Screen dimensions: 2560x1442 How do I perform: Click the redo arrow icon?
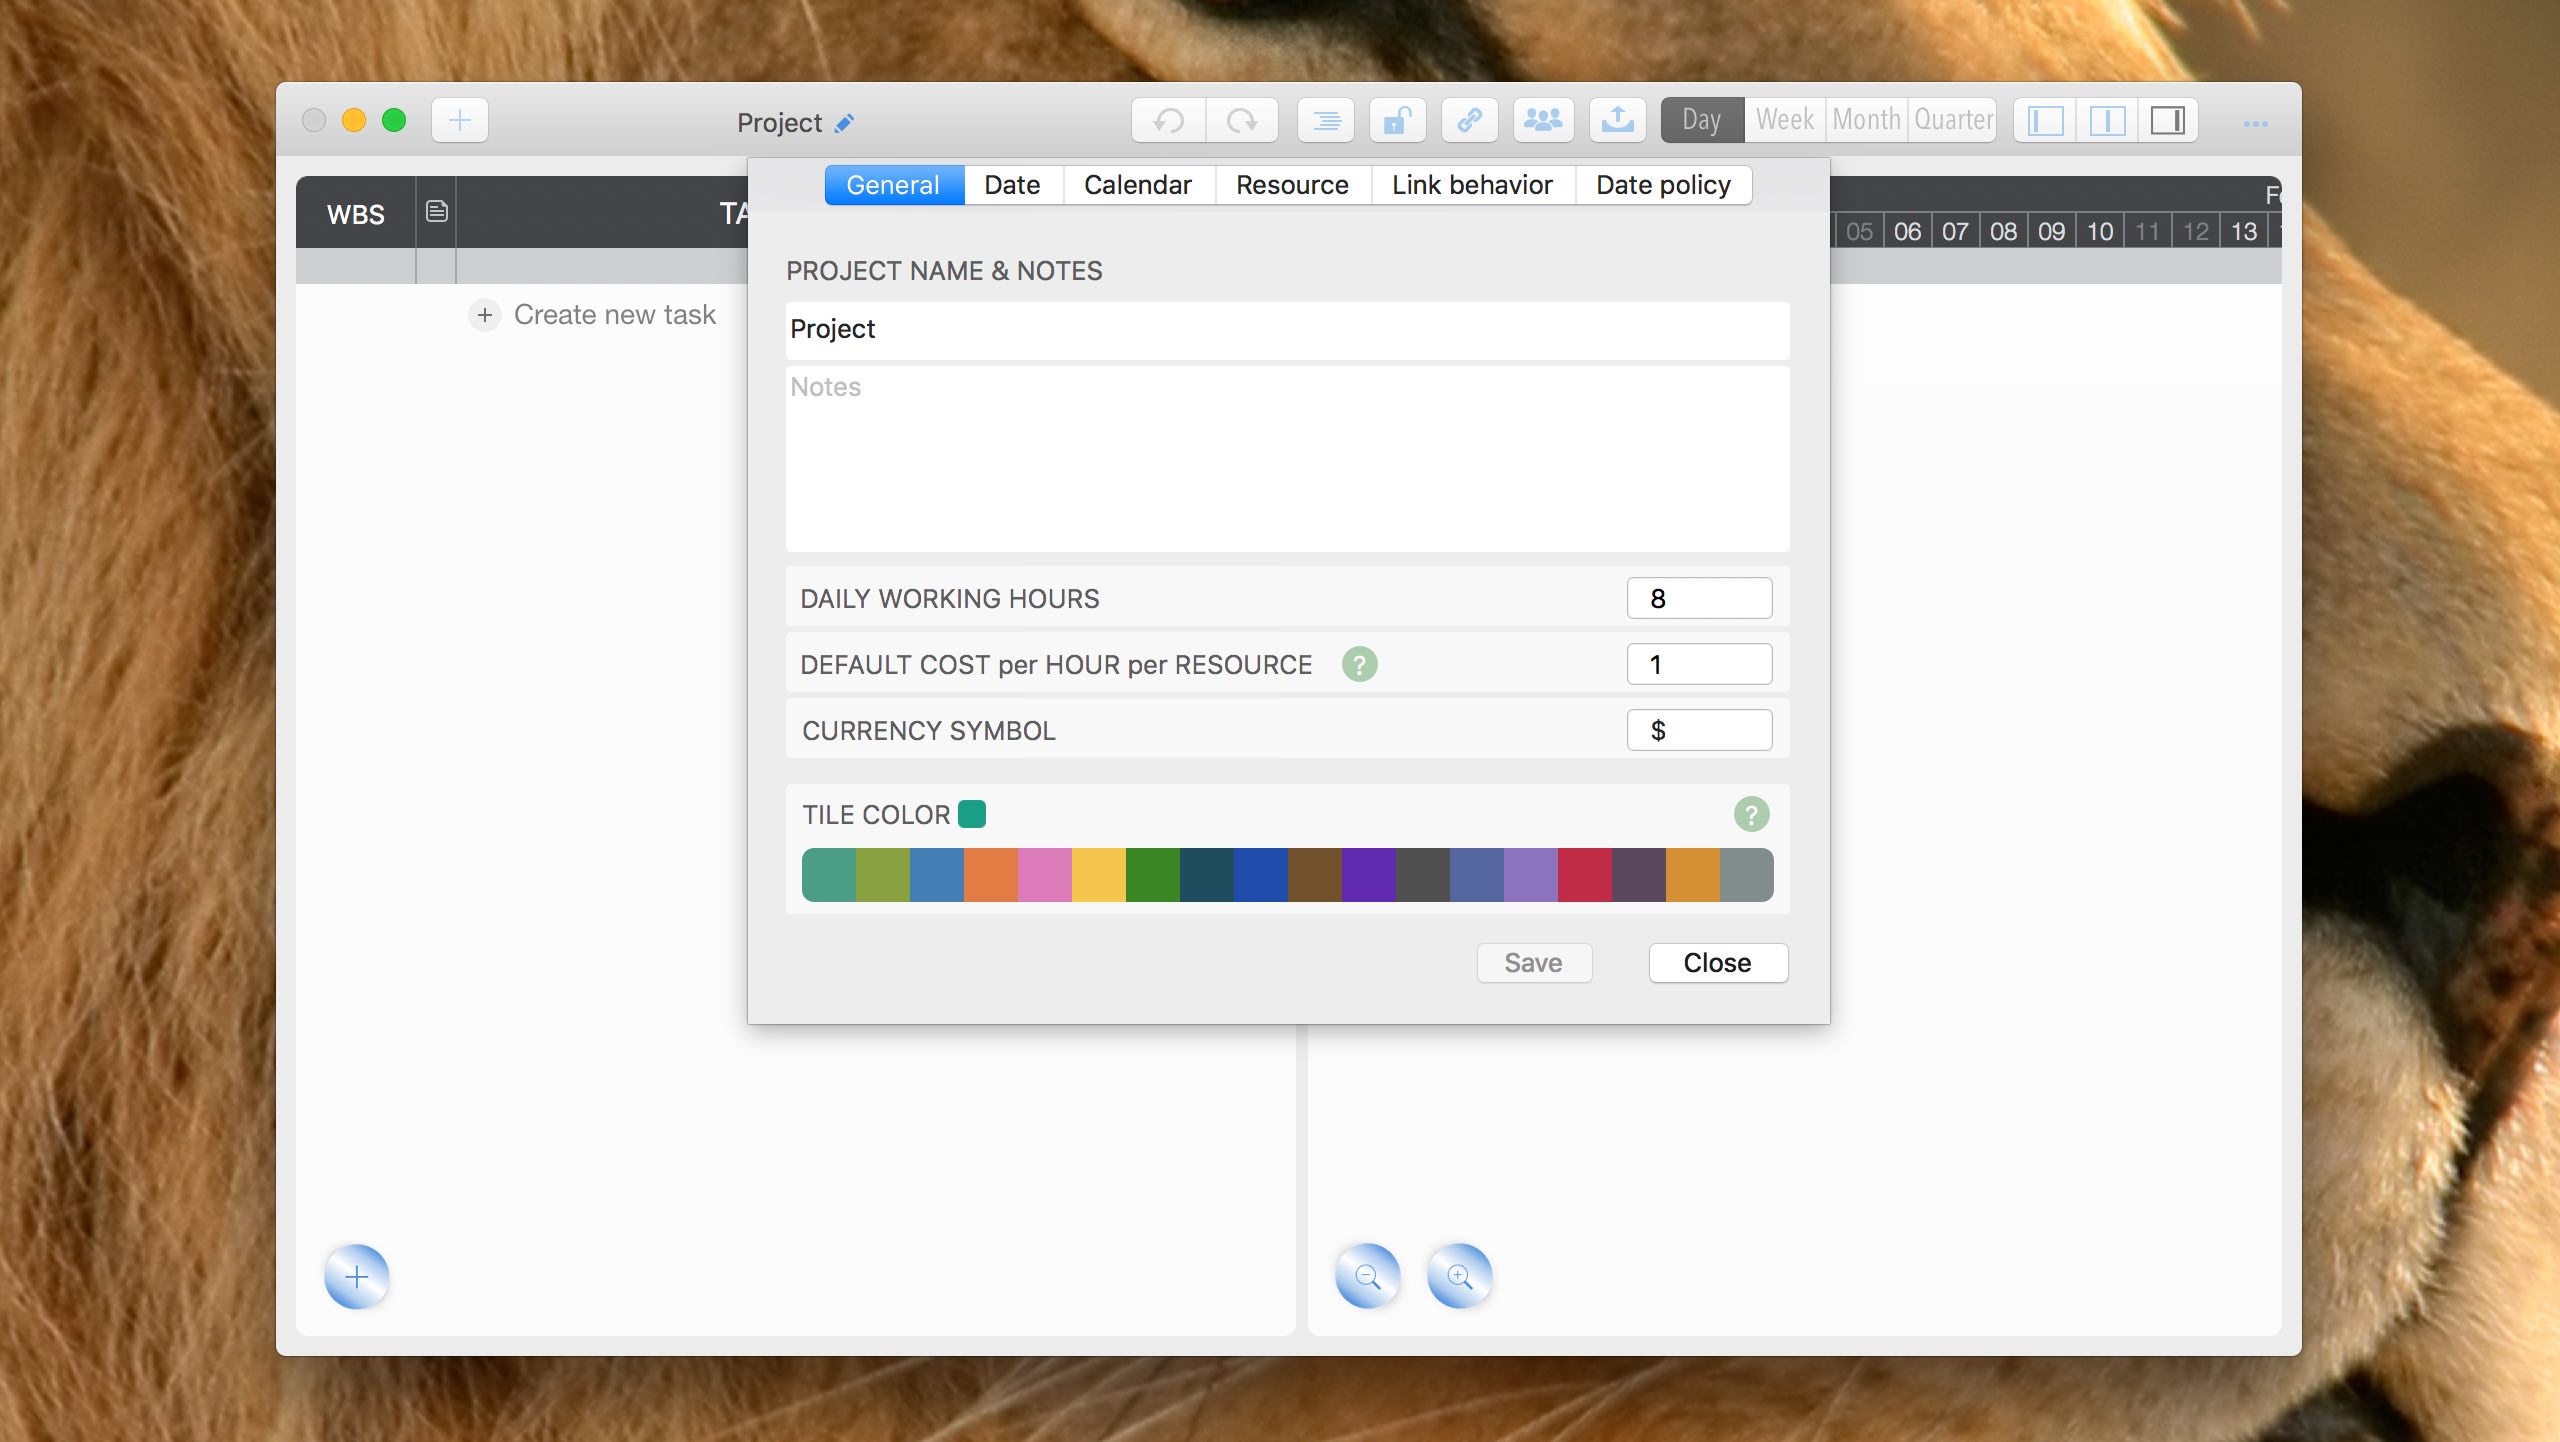(1241, 121)
